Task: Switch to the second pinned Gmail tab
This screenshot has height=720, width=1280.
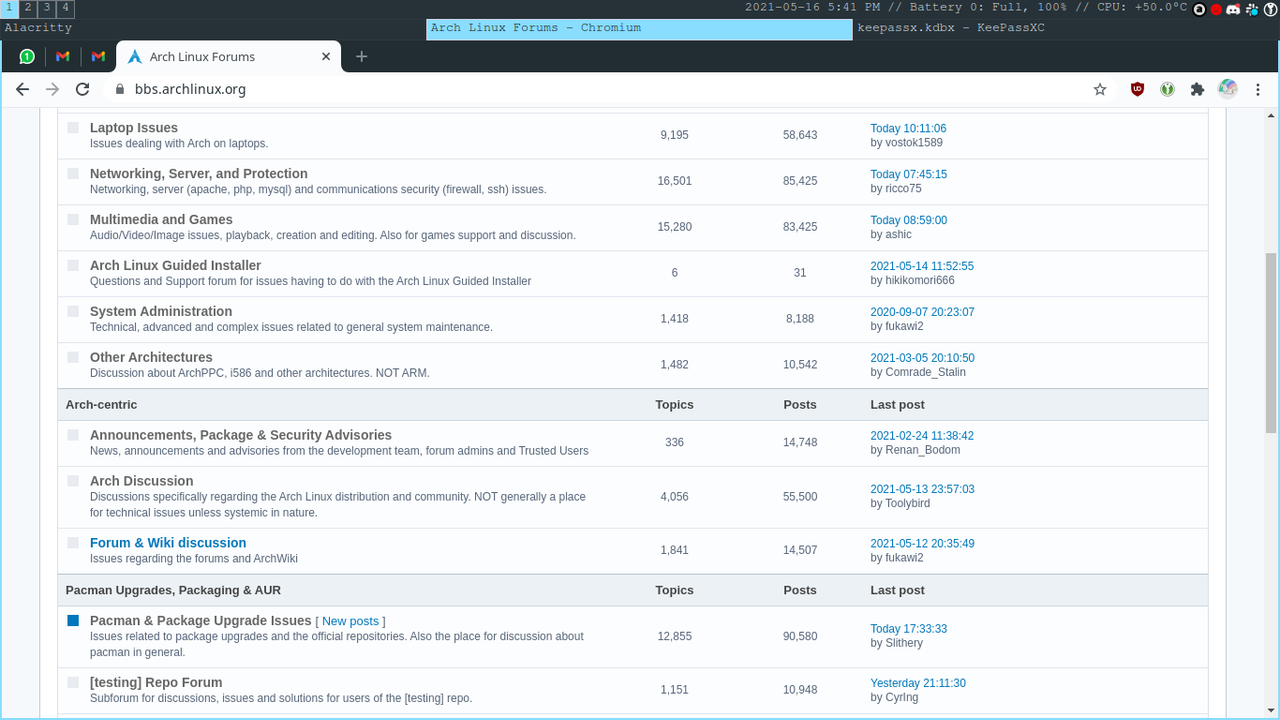Action: (98, 57)
